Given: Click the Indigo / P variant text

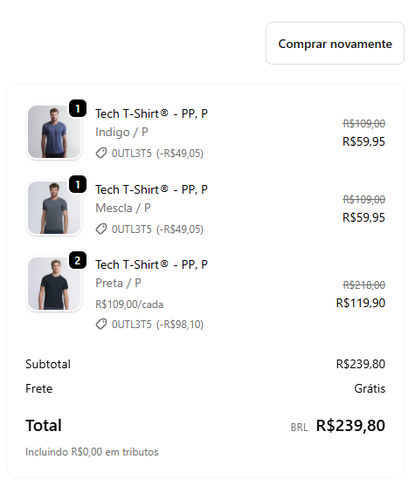Looking at the screenshot, I should click(122, 132).
